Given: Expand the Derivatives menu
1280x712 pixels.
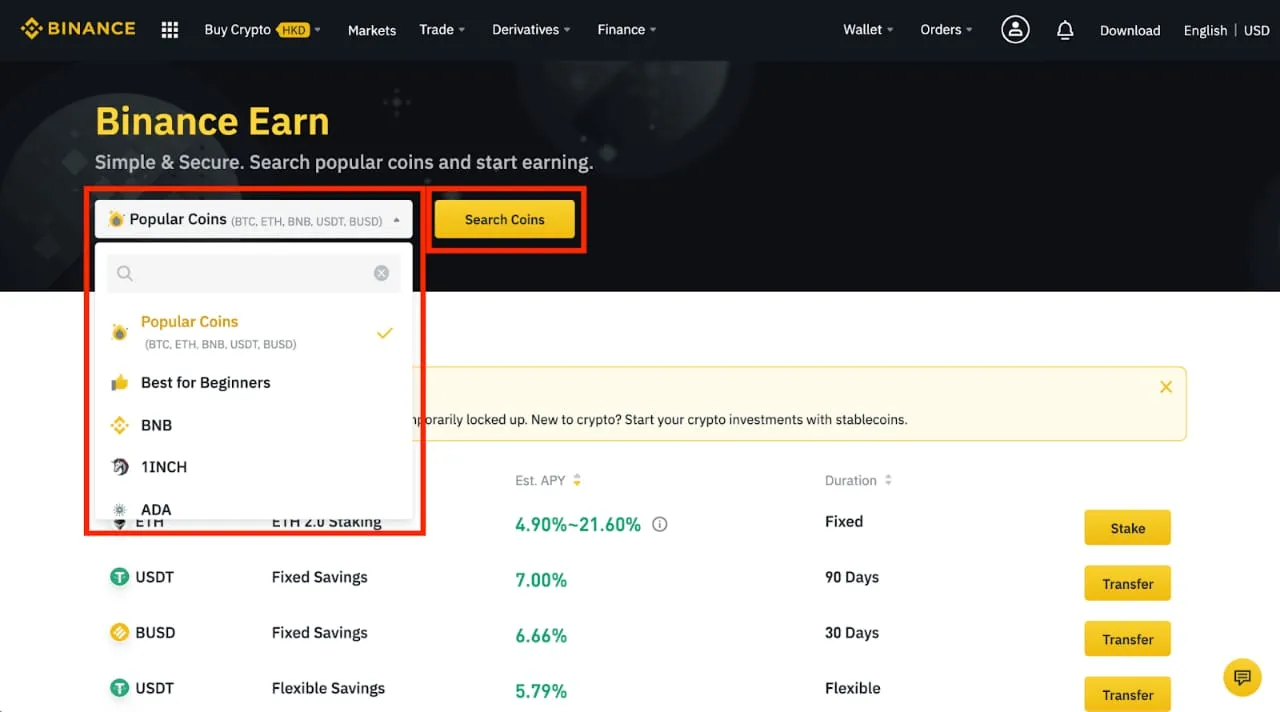Looking at the screenshot, I should click(x=531, y=30).
